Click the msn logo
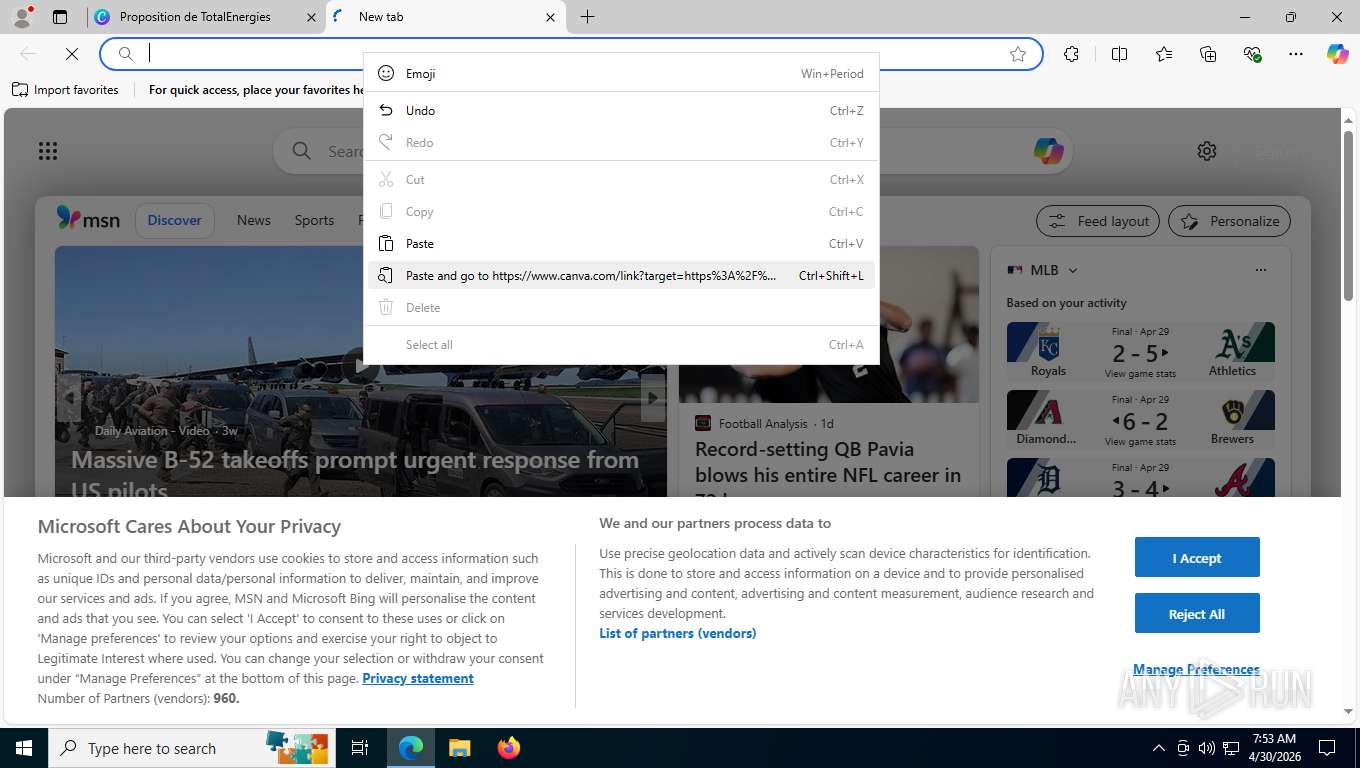Screen dimensions: 1360x768 point(88,219)
